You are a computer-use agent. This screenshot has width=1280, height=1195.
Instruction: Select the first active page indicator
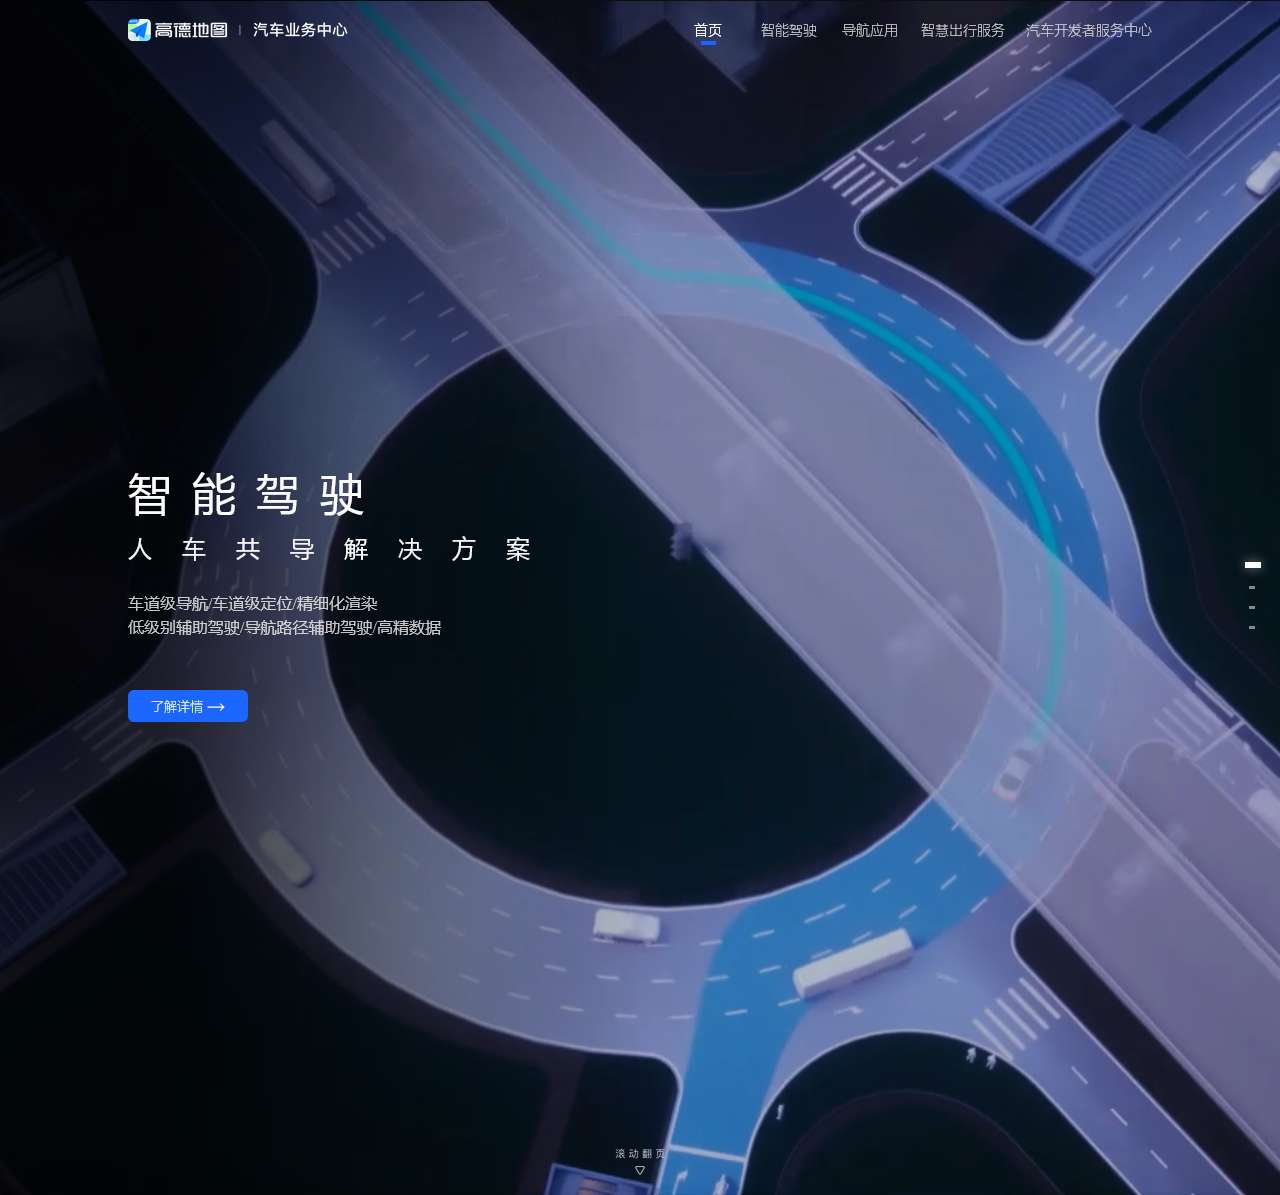pos(1252,565)
